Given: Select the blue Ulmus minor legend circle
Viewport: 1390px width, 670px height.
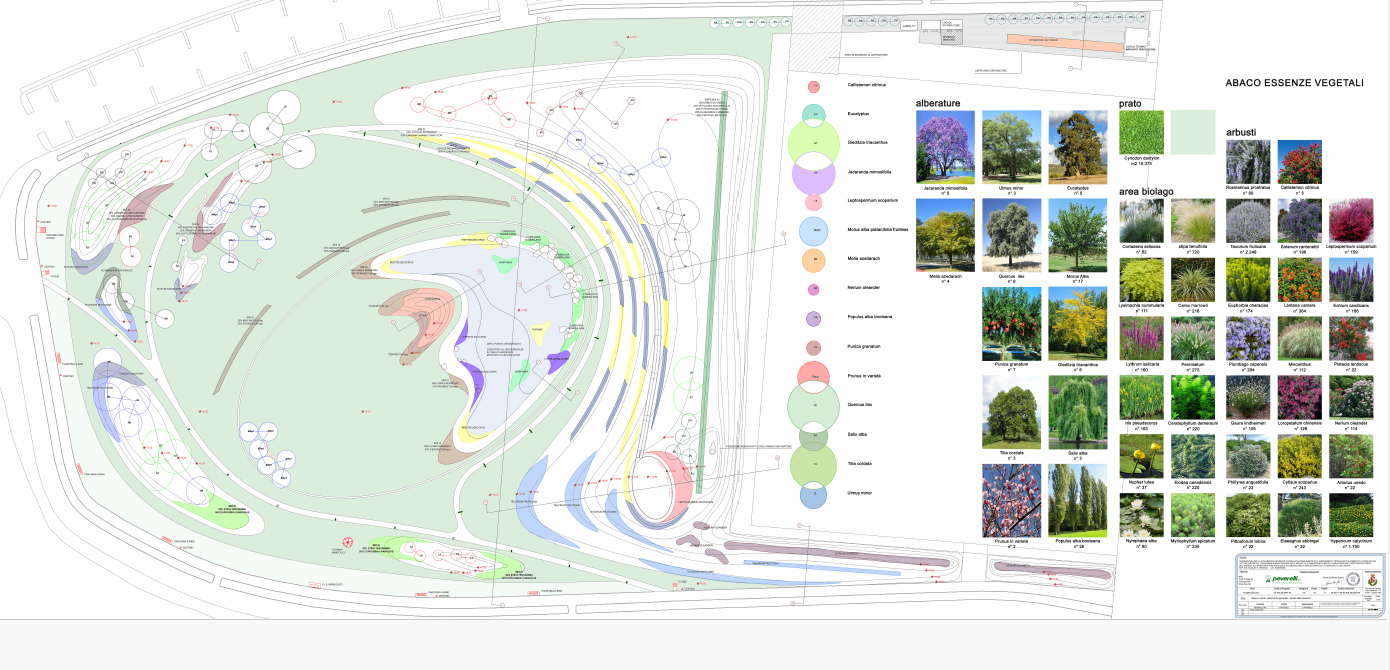Looking at the screenshot, I should (x=814, y=494).
